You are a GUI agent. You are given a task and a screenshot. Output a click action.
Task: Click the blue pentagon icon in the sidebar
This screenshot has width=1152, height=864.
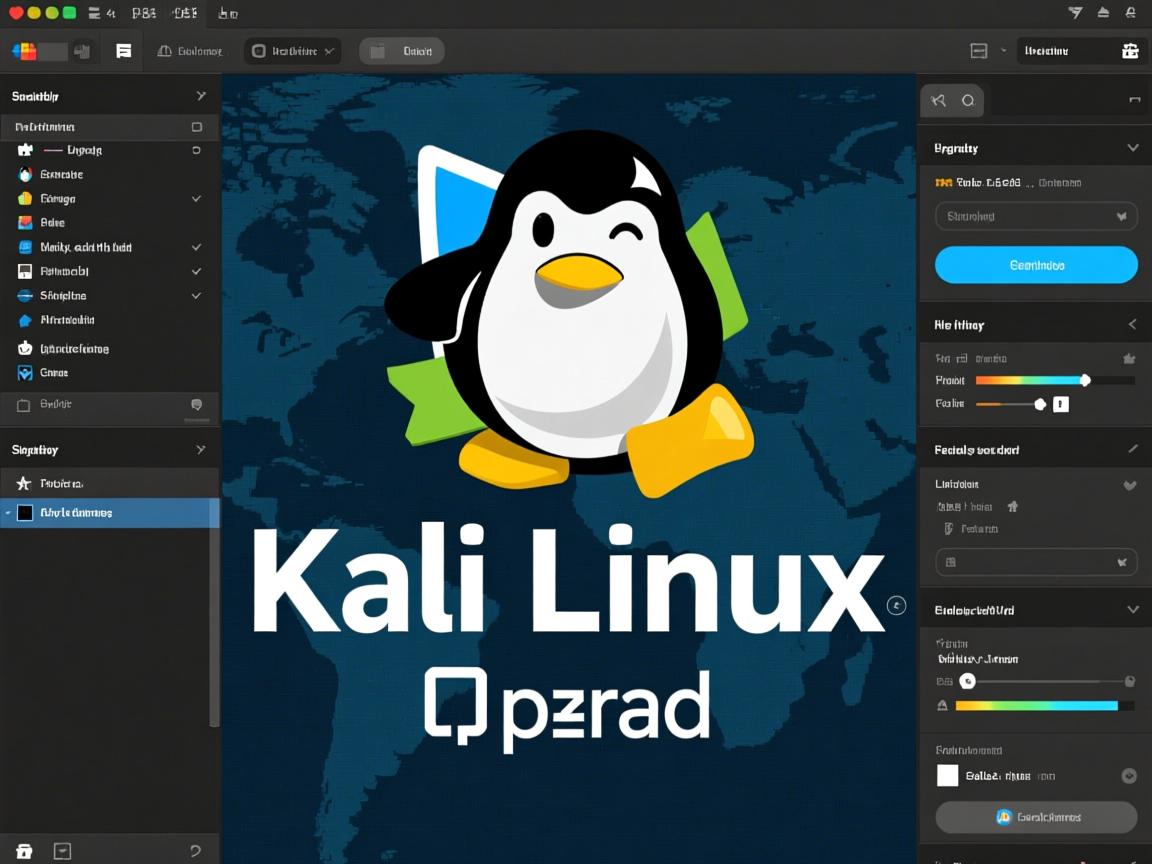[x=24, y=320]
